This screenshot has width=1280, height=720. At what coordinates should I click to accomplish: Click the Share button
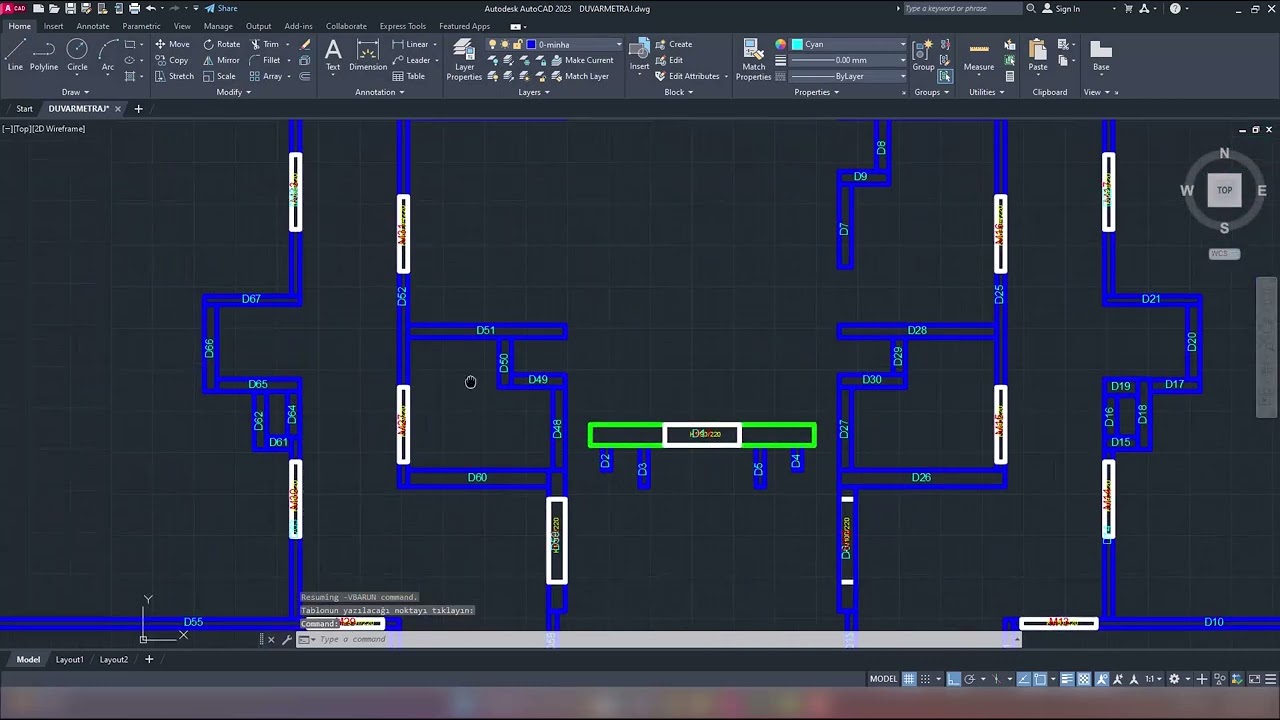221,8
